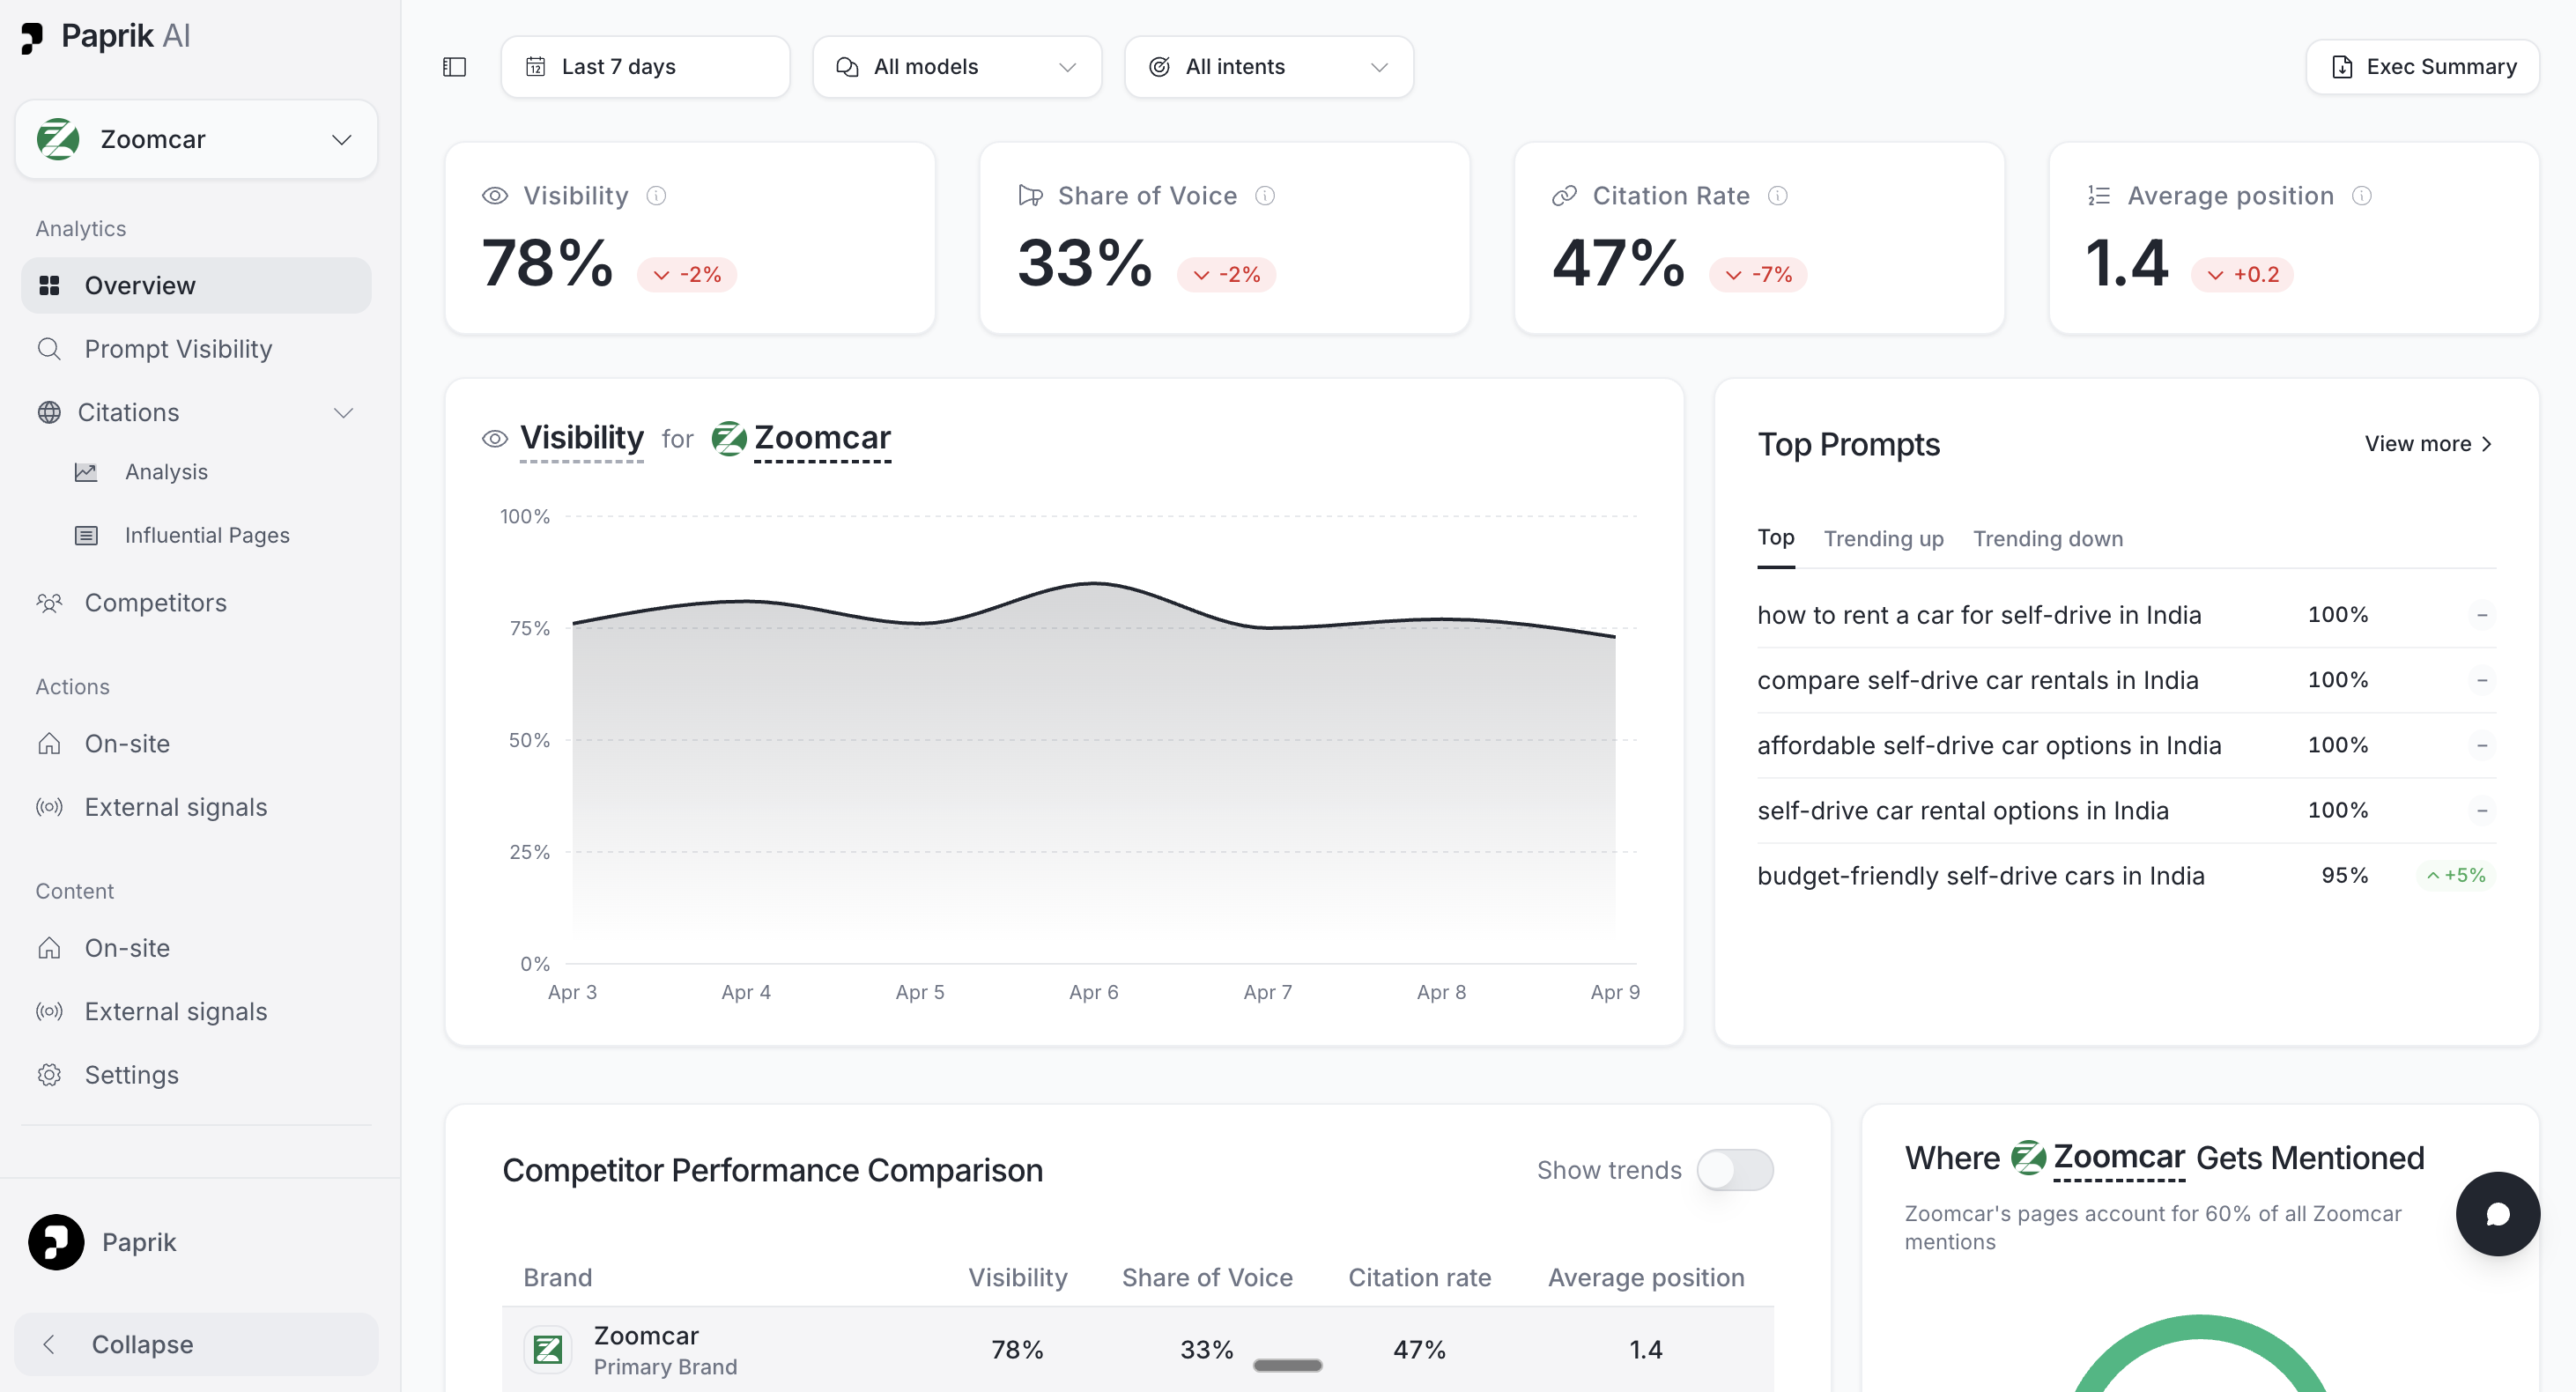This screenshot has width=2576, height=1392.
Task: Click the Zoomcar logo in comparison table
Action: pyautogui.click(x=547, y=1350)
